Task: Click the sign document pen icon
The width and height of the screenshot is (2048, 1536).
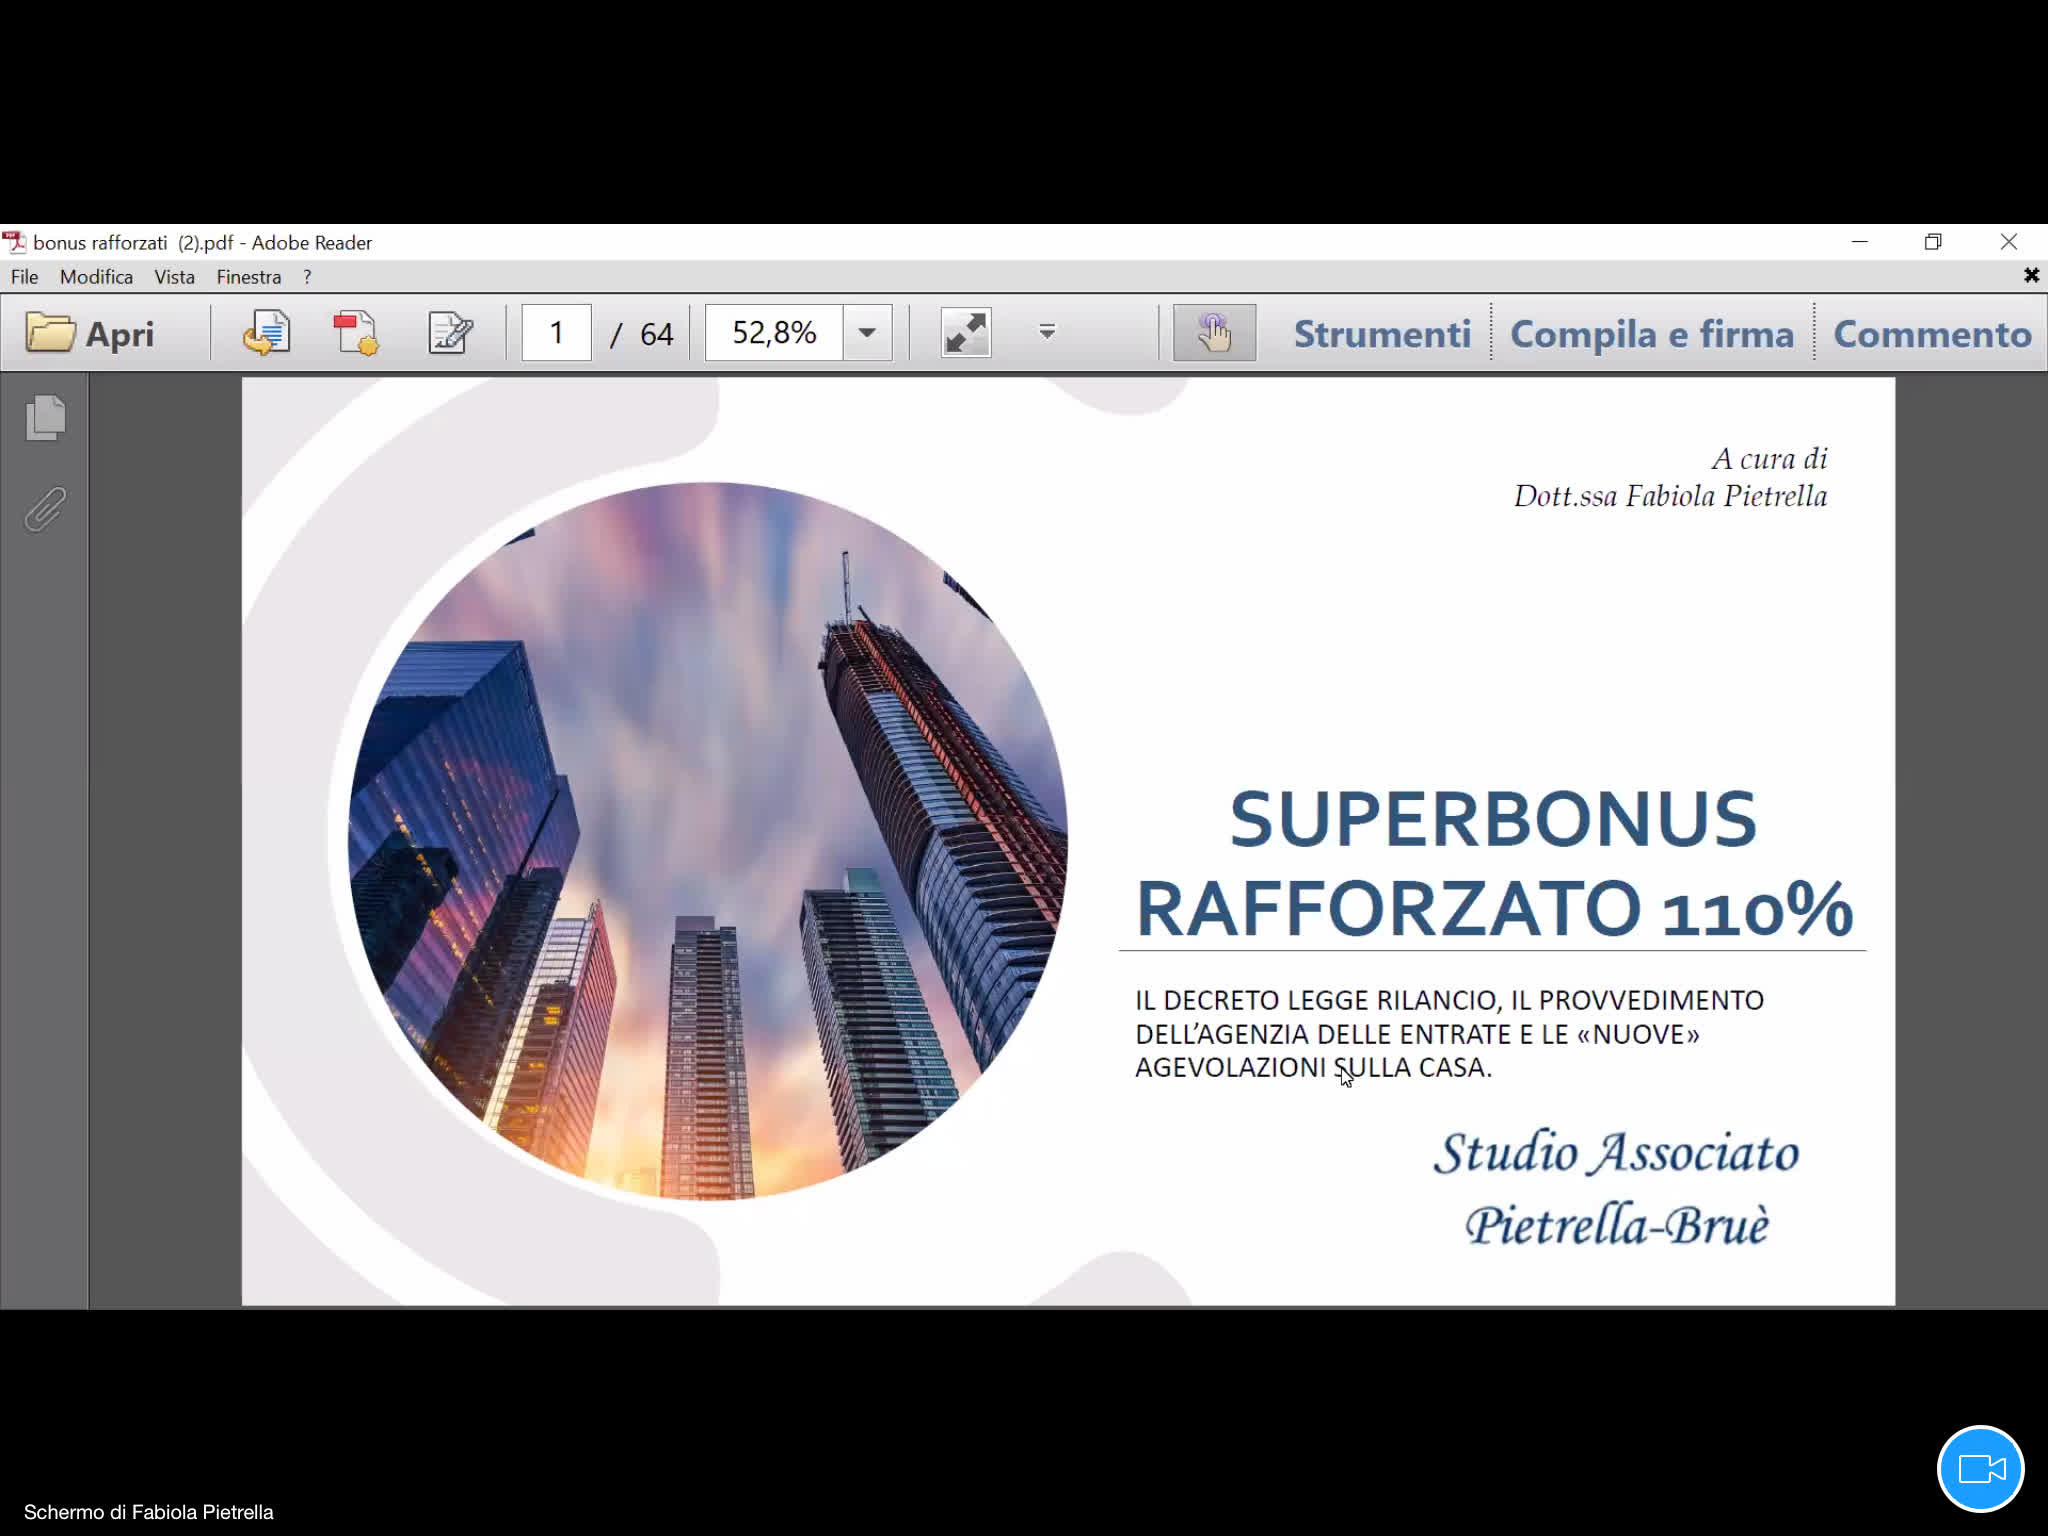Action: point(450,333)
